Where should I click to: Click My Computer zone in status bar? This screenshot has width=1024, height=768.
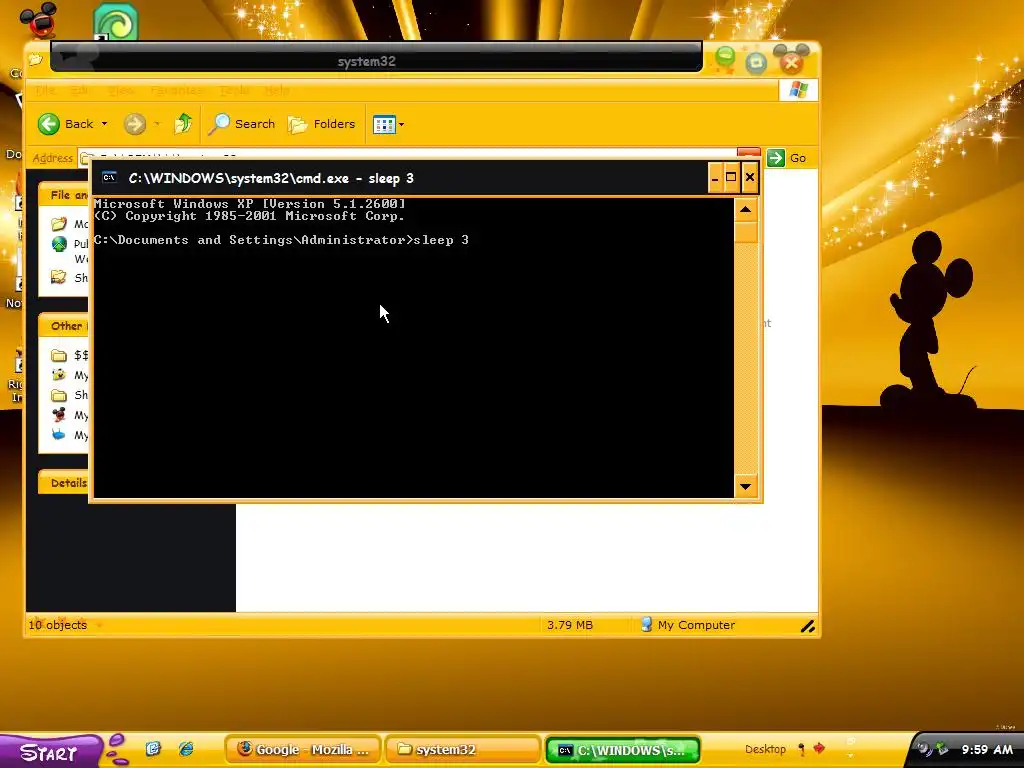point(688,625)
